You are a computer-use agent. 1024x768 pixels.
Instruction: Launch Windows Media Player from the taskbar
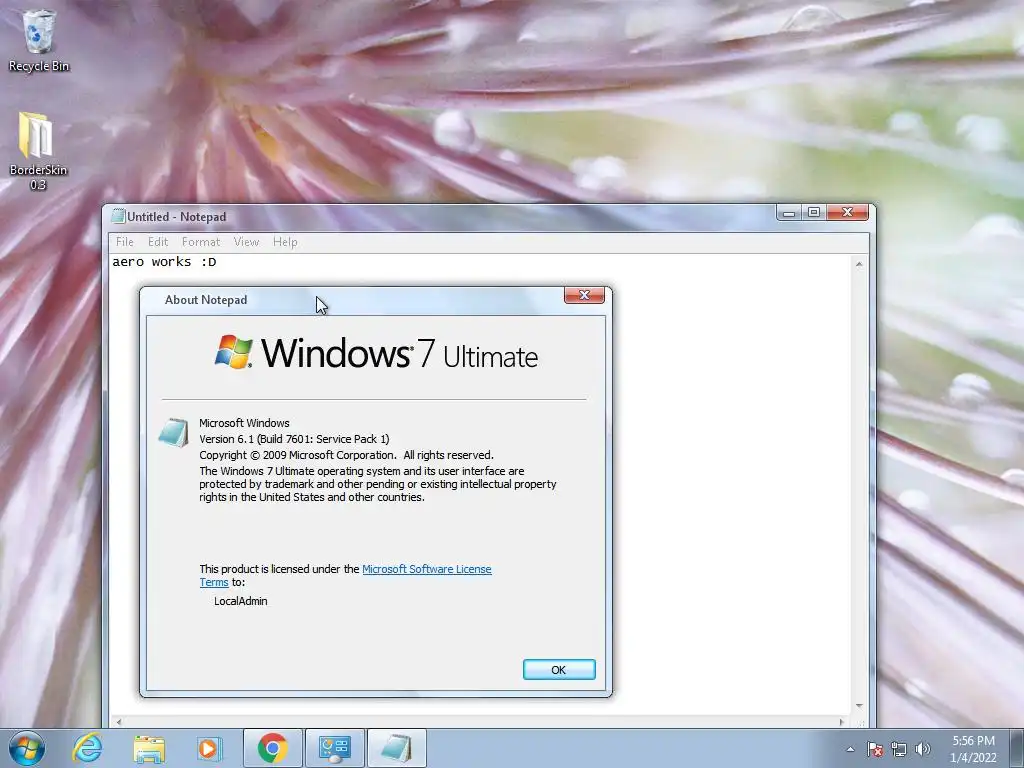point(210,748)
